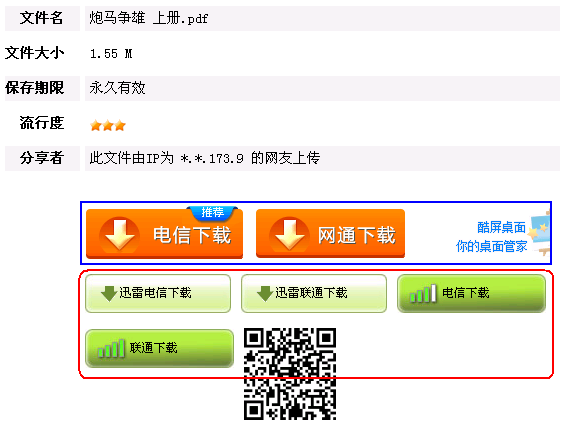Click signal bars icon on 联通下载
The width and height of the screenshot is (563, 439).
point(111,349)
